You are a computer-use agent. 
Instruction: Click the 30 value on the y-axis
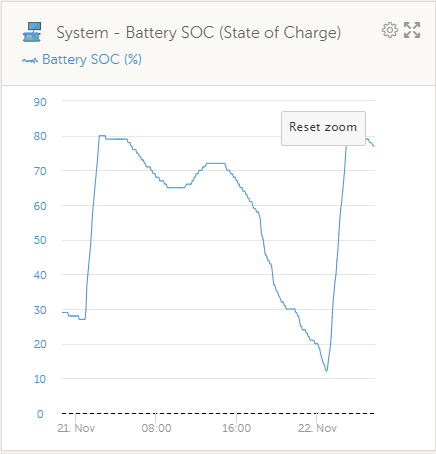coord(40,310)
